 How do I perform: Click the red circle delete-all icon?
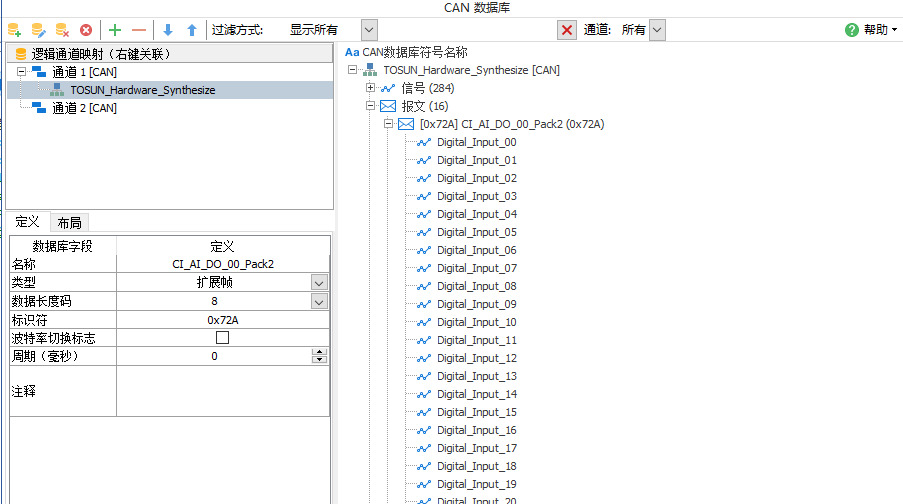[x=86, y=30]
